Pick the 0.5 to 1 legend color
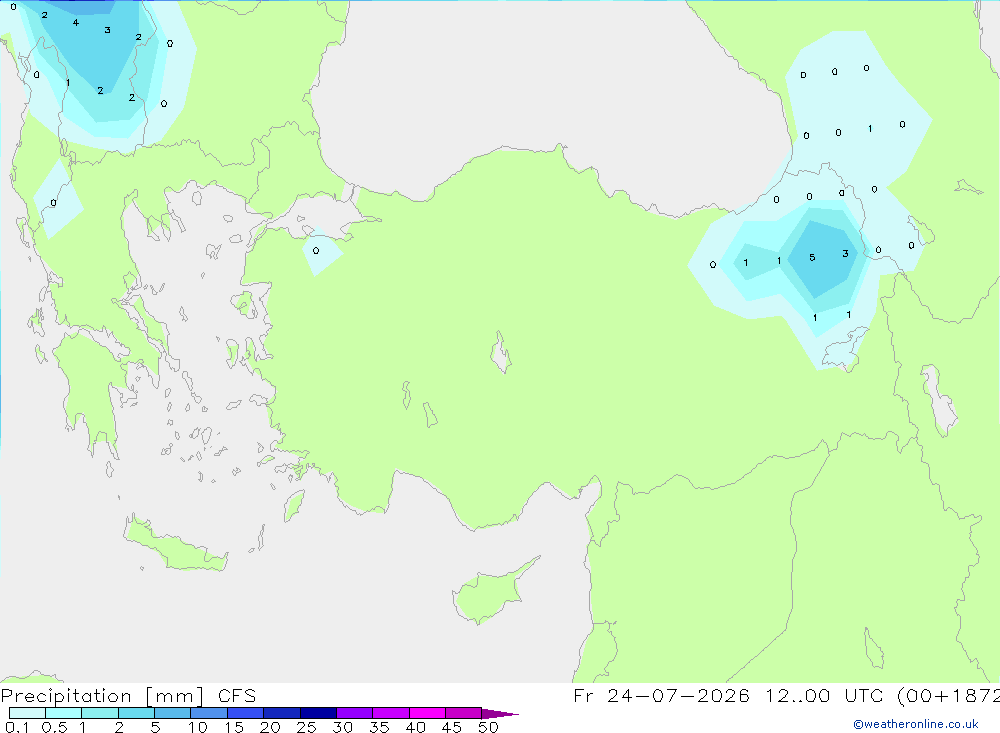This screenshot has width=1000, height=733. [x=64, y=713]
